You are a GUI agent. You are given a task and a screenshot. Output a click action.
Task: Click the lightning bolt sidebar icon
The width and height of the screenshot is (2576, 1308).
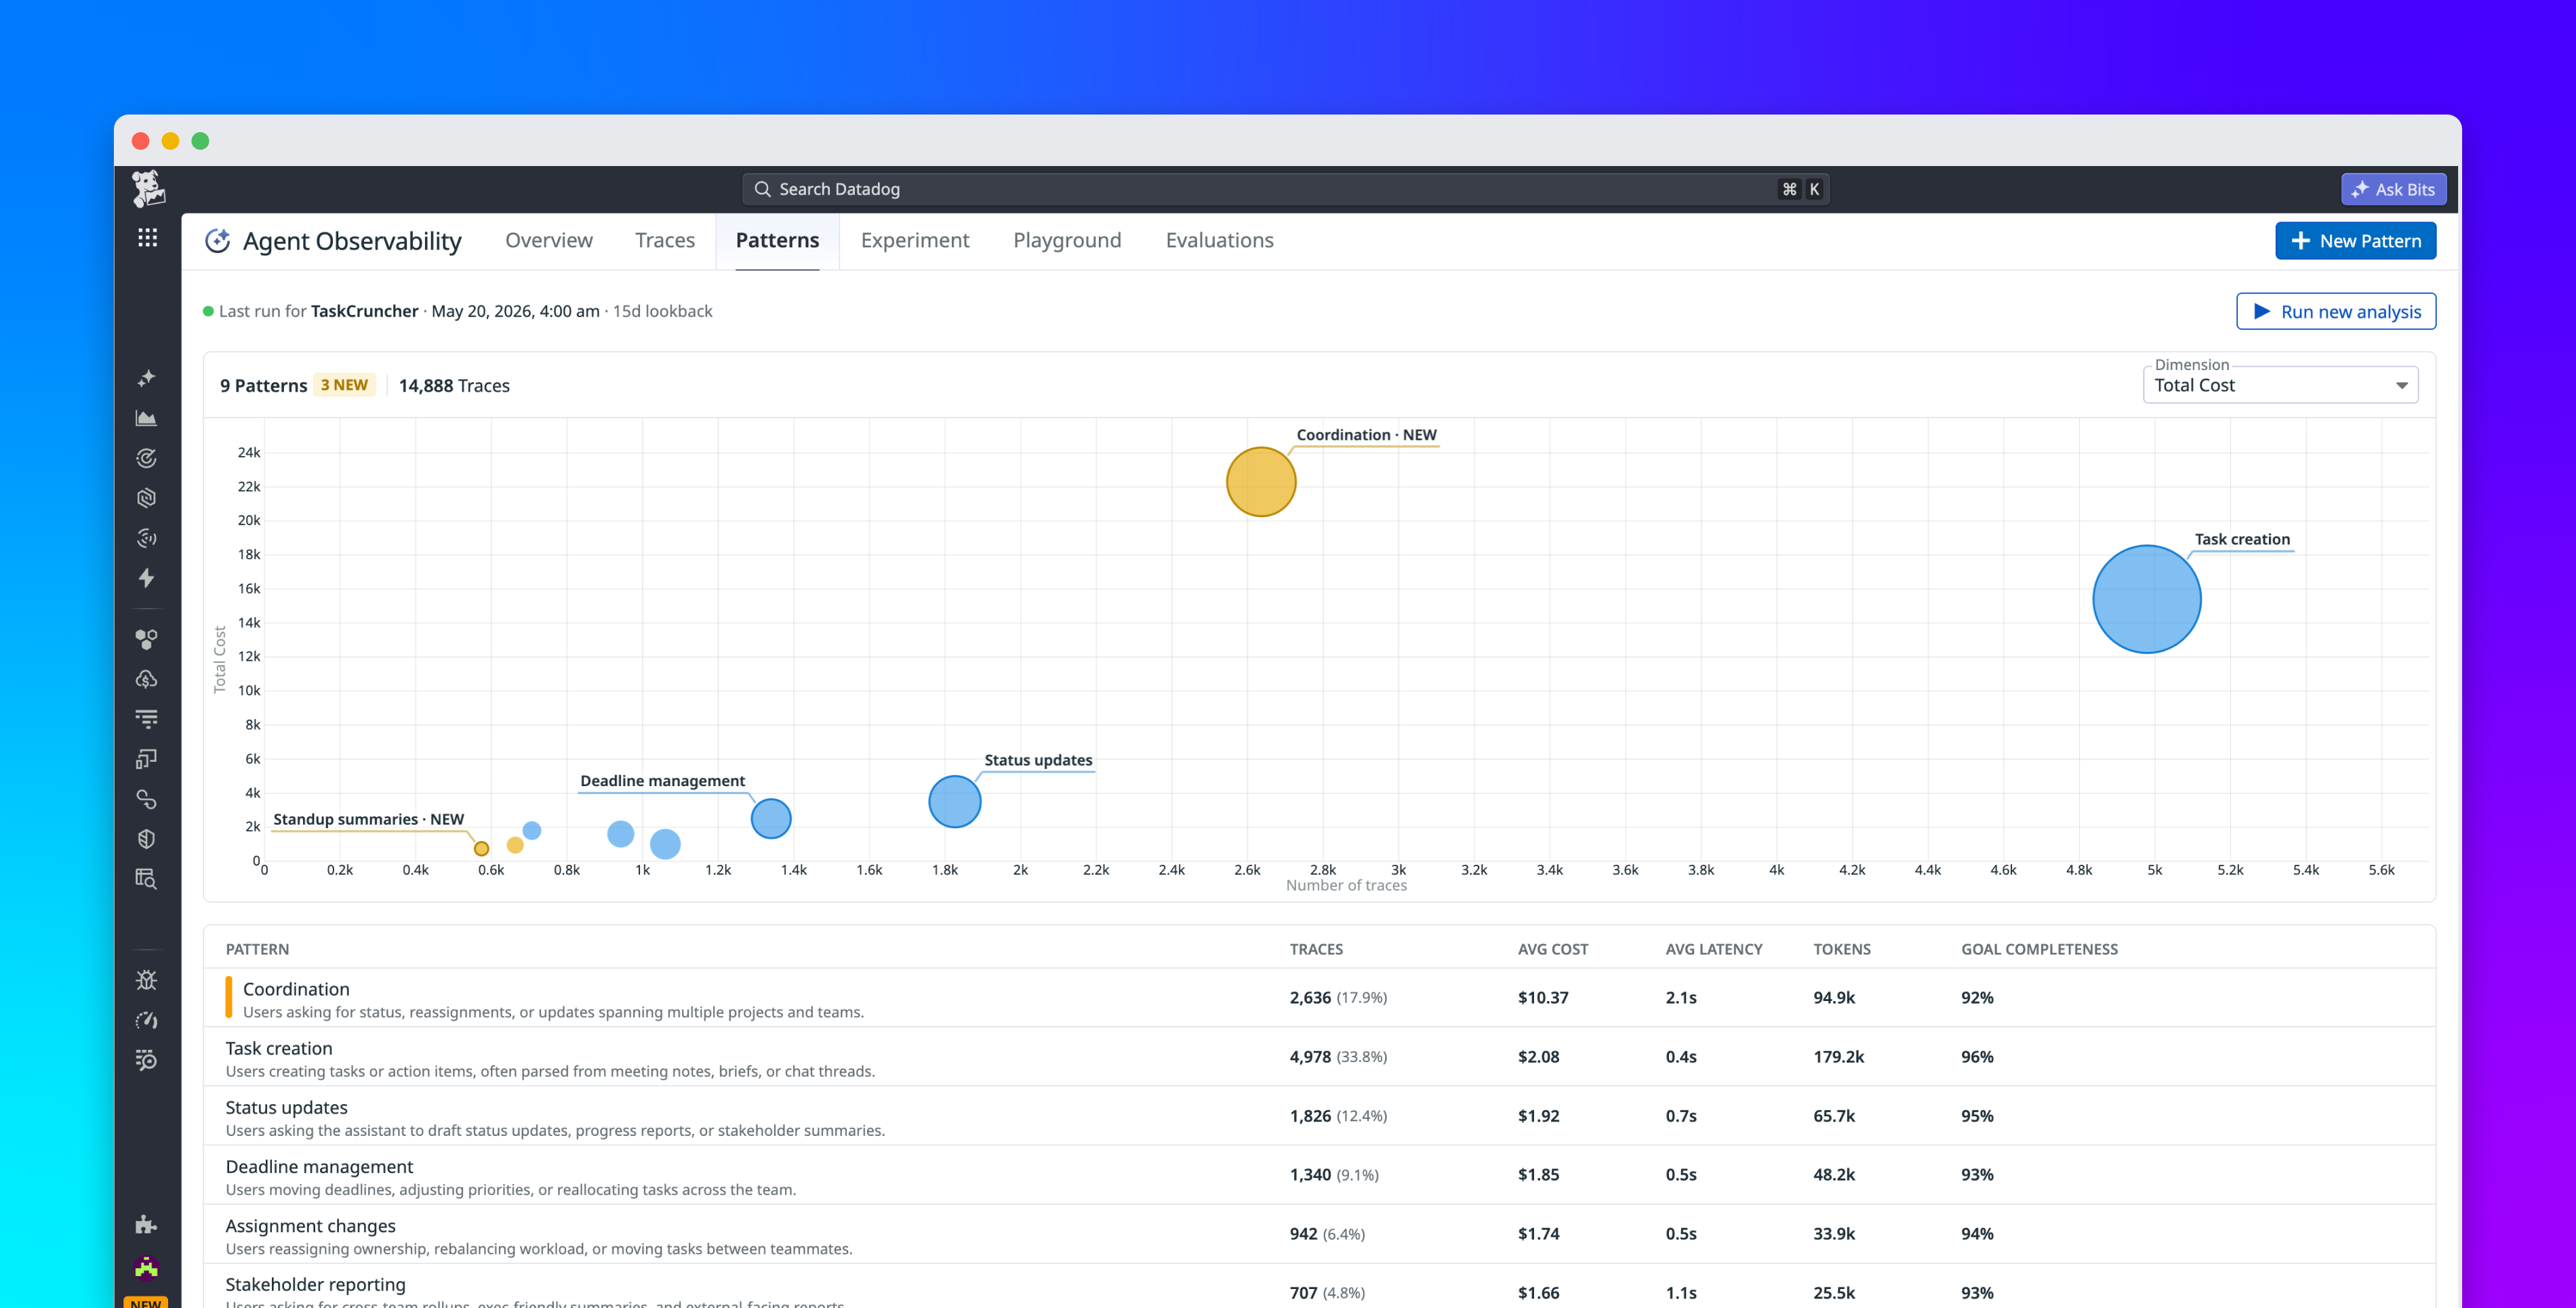(x=147, y=578)
